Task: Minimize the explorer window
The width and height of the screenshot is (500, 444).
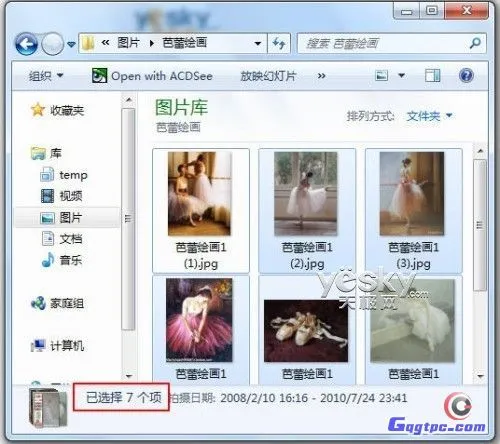Action: 406,11
